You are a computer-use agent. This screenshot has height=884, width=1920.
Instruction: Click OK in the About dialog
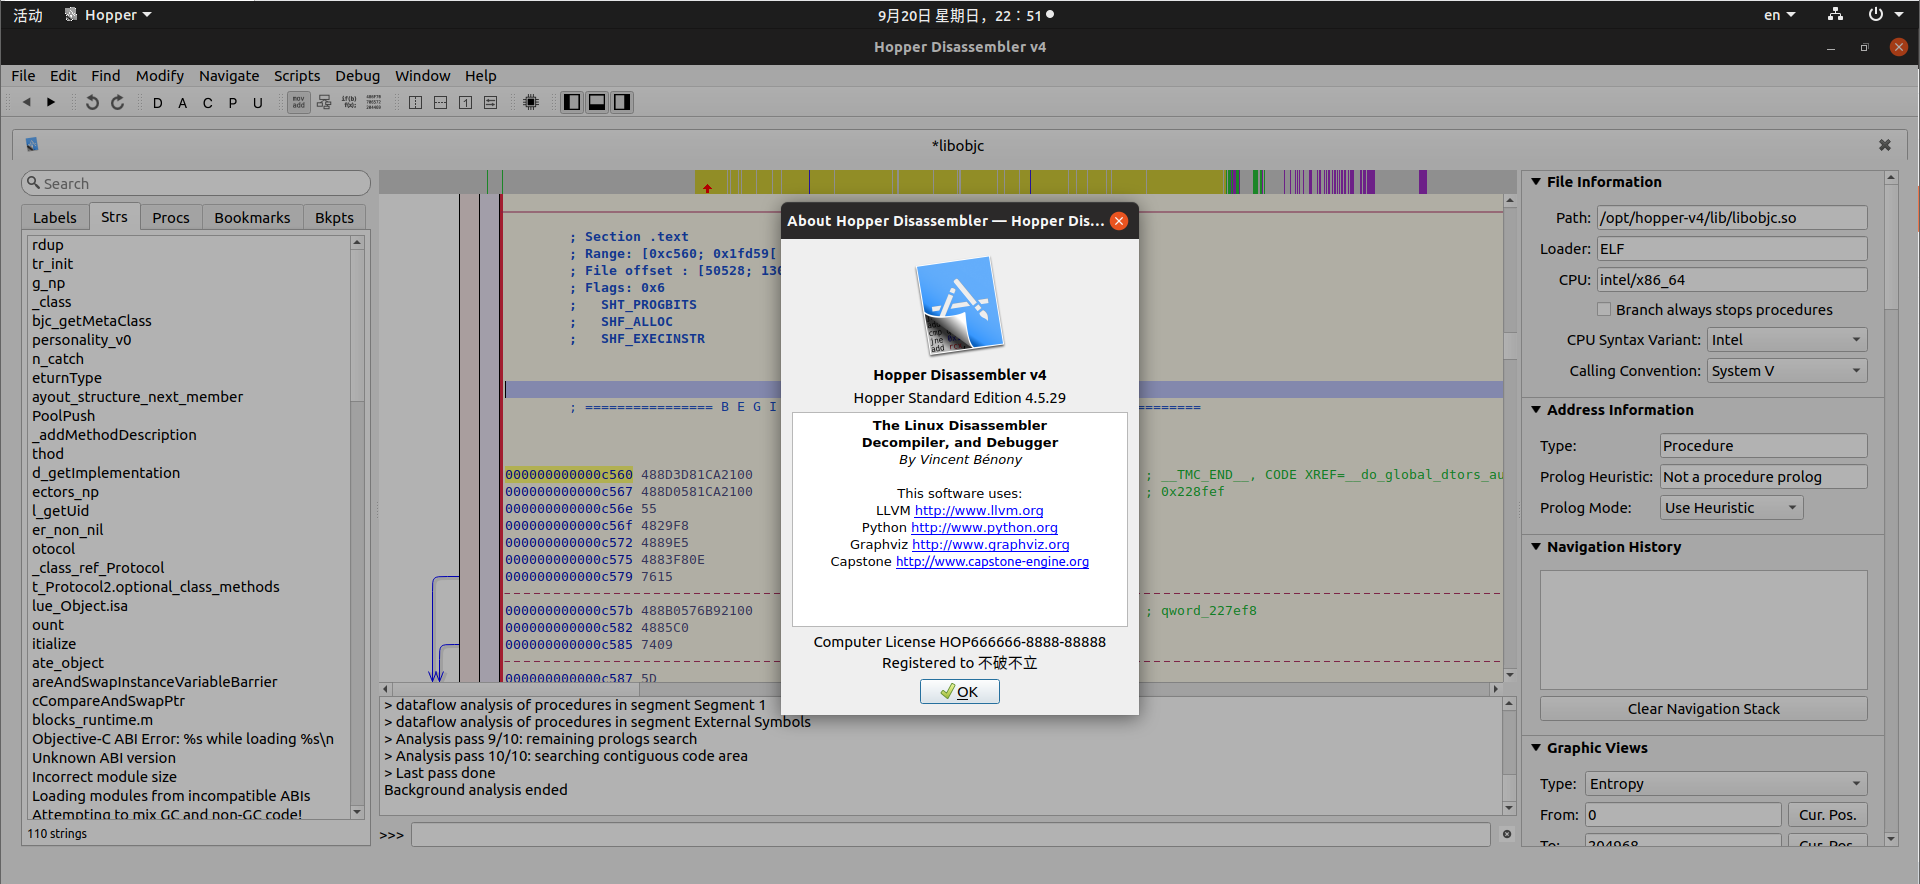click(960, 692)
